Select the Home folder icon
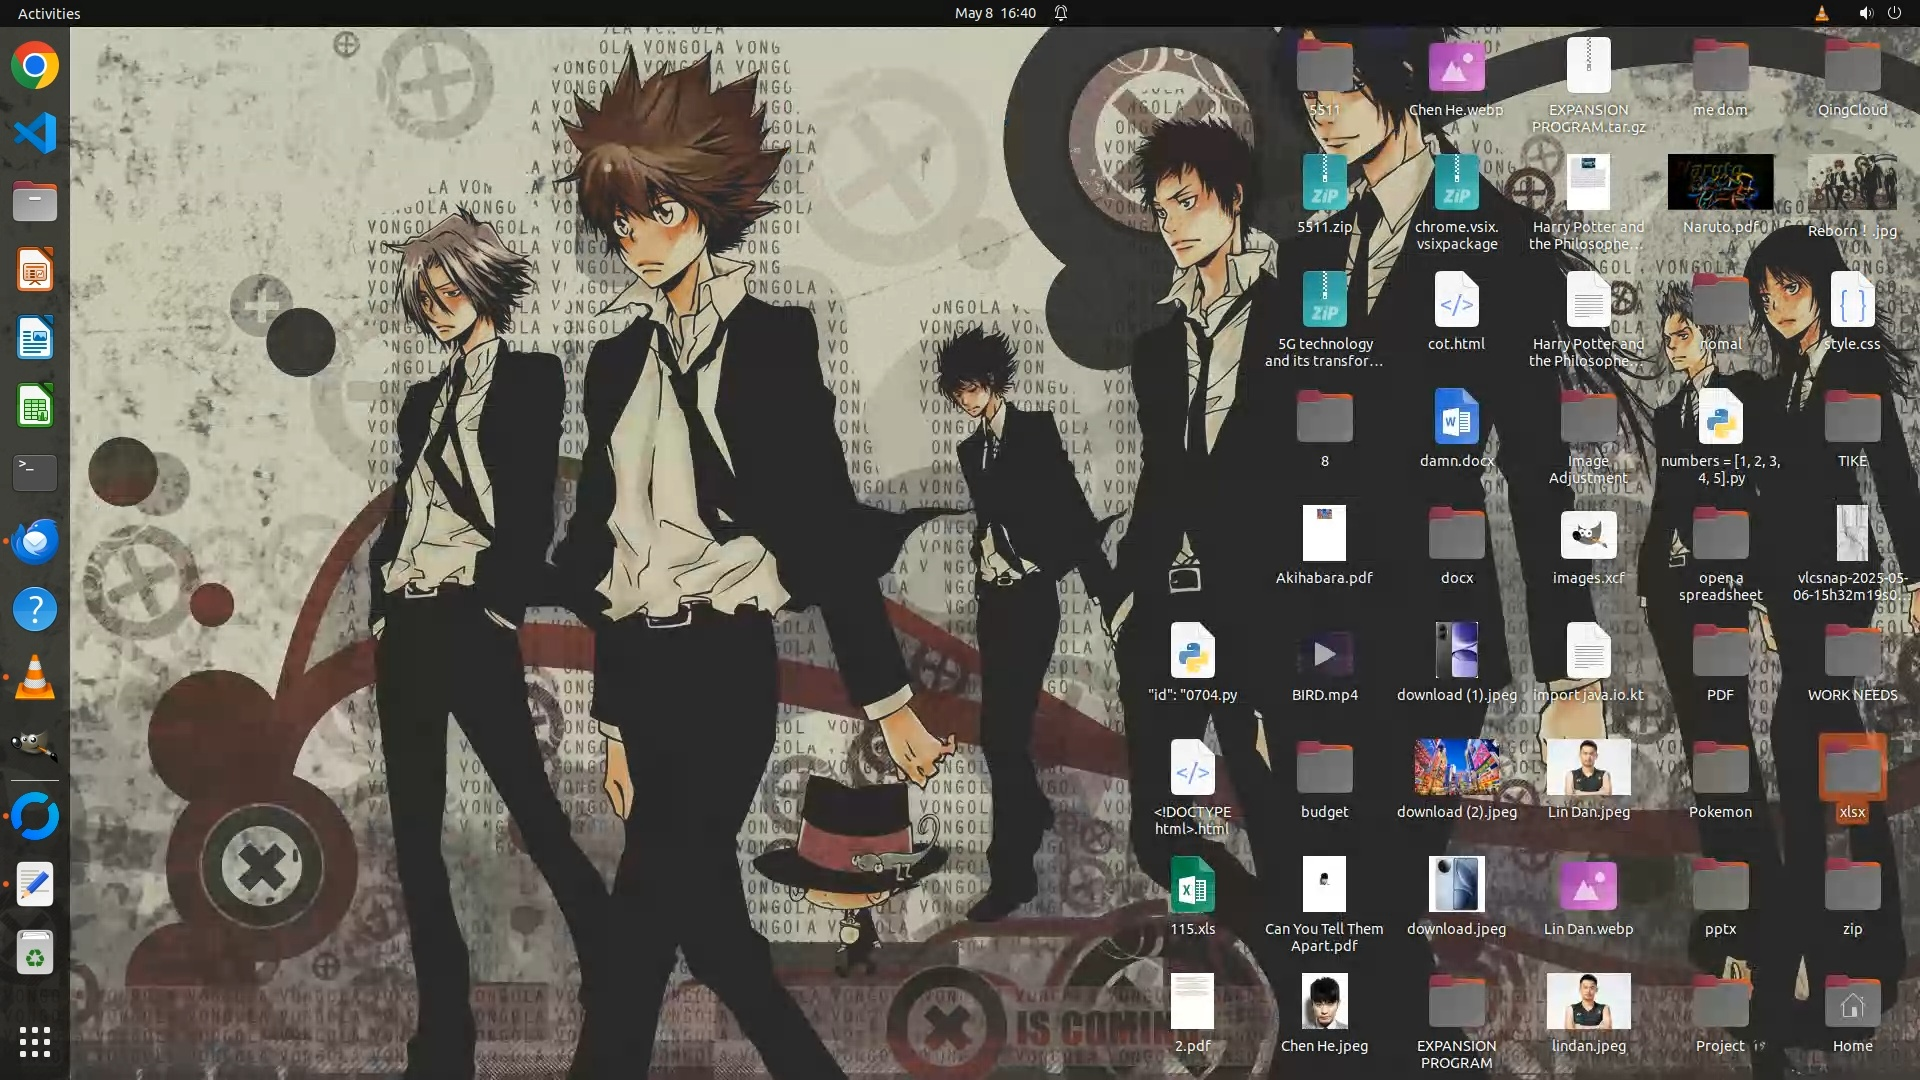 point(1852,1003)
